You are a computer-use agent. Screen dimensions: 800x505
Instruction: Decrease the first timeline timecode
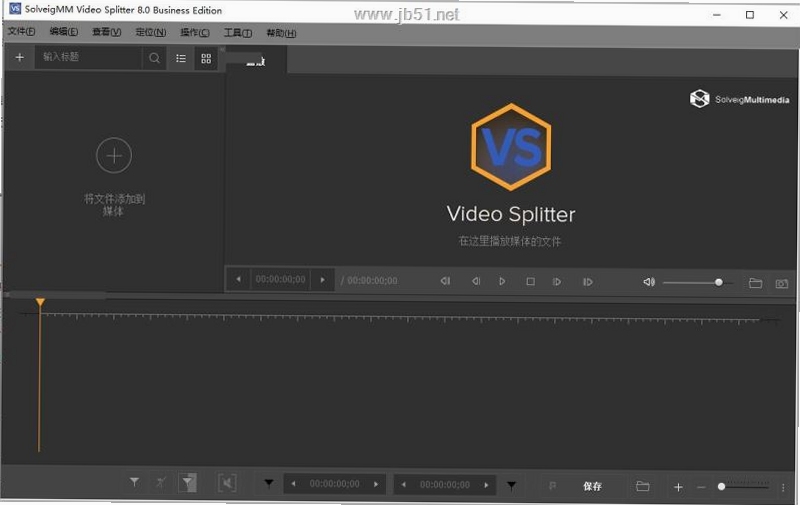293,484
